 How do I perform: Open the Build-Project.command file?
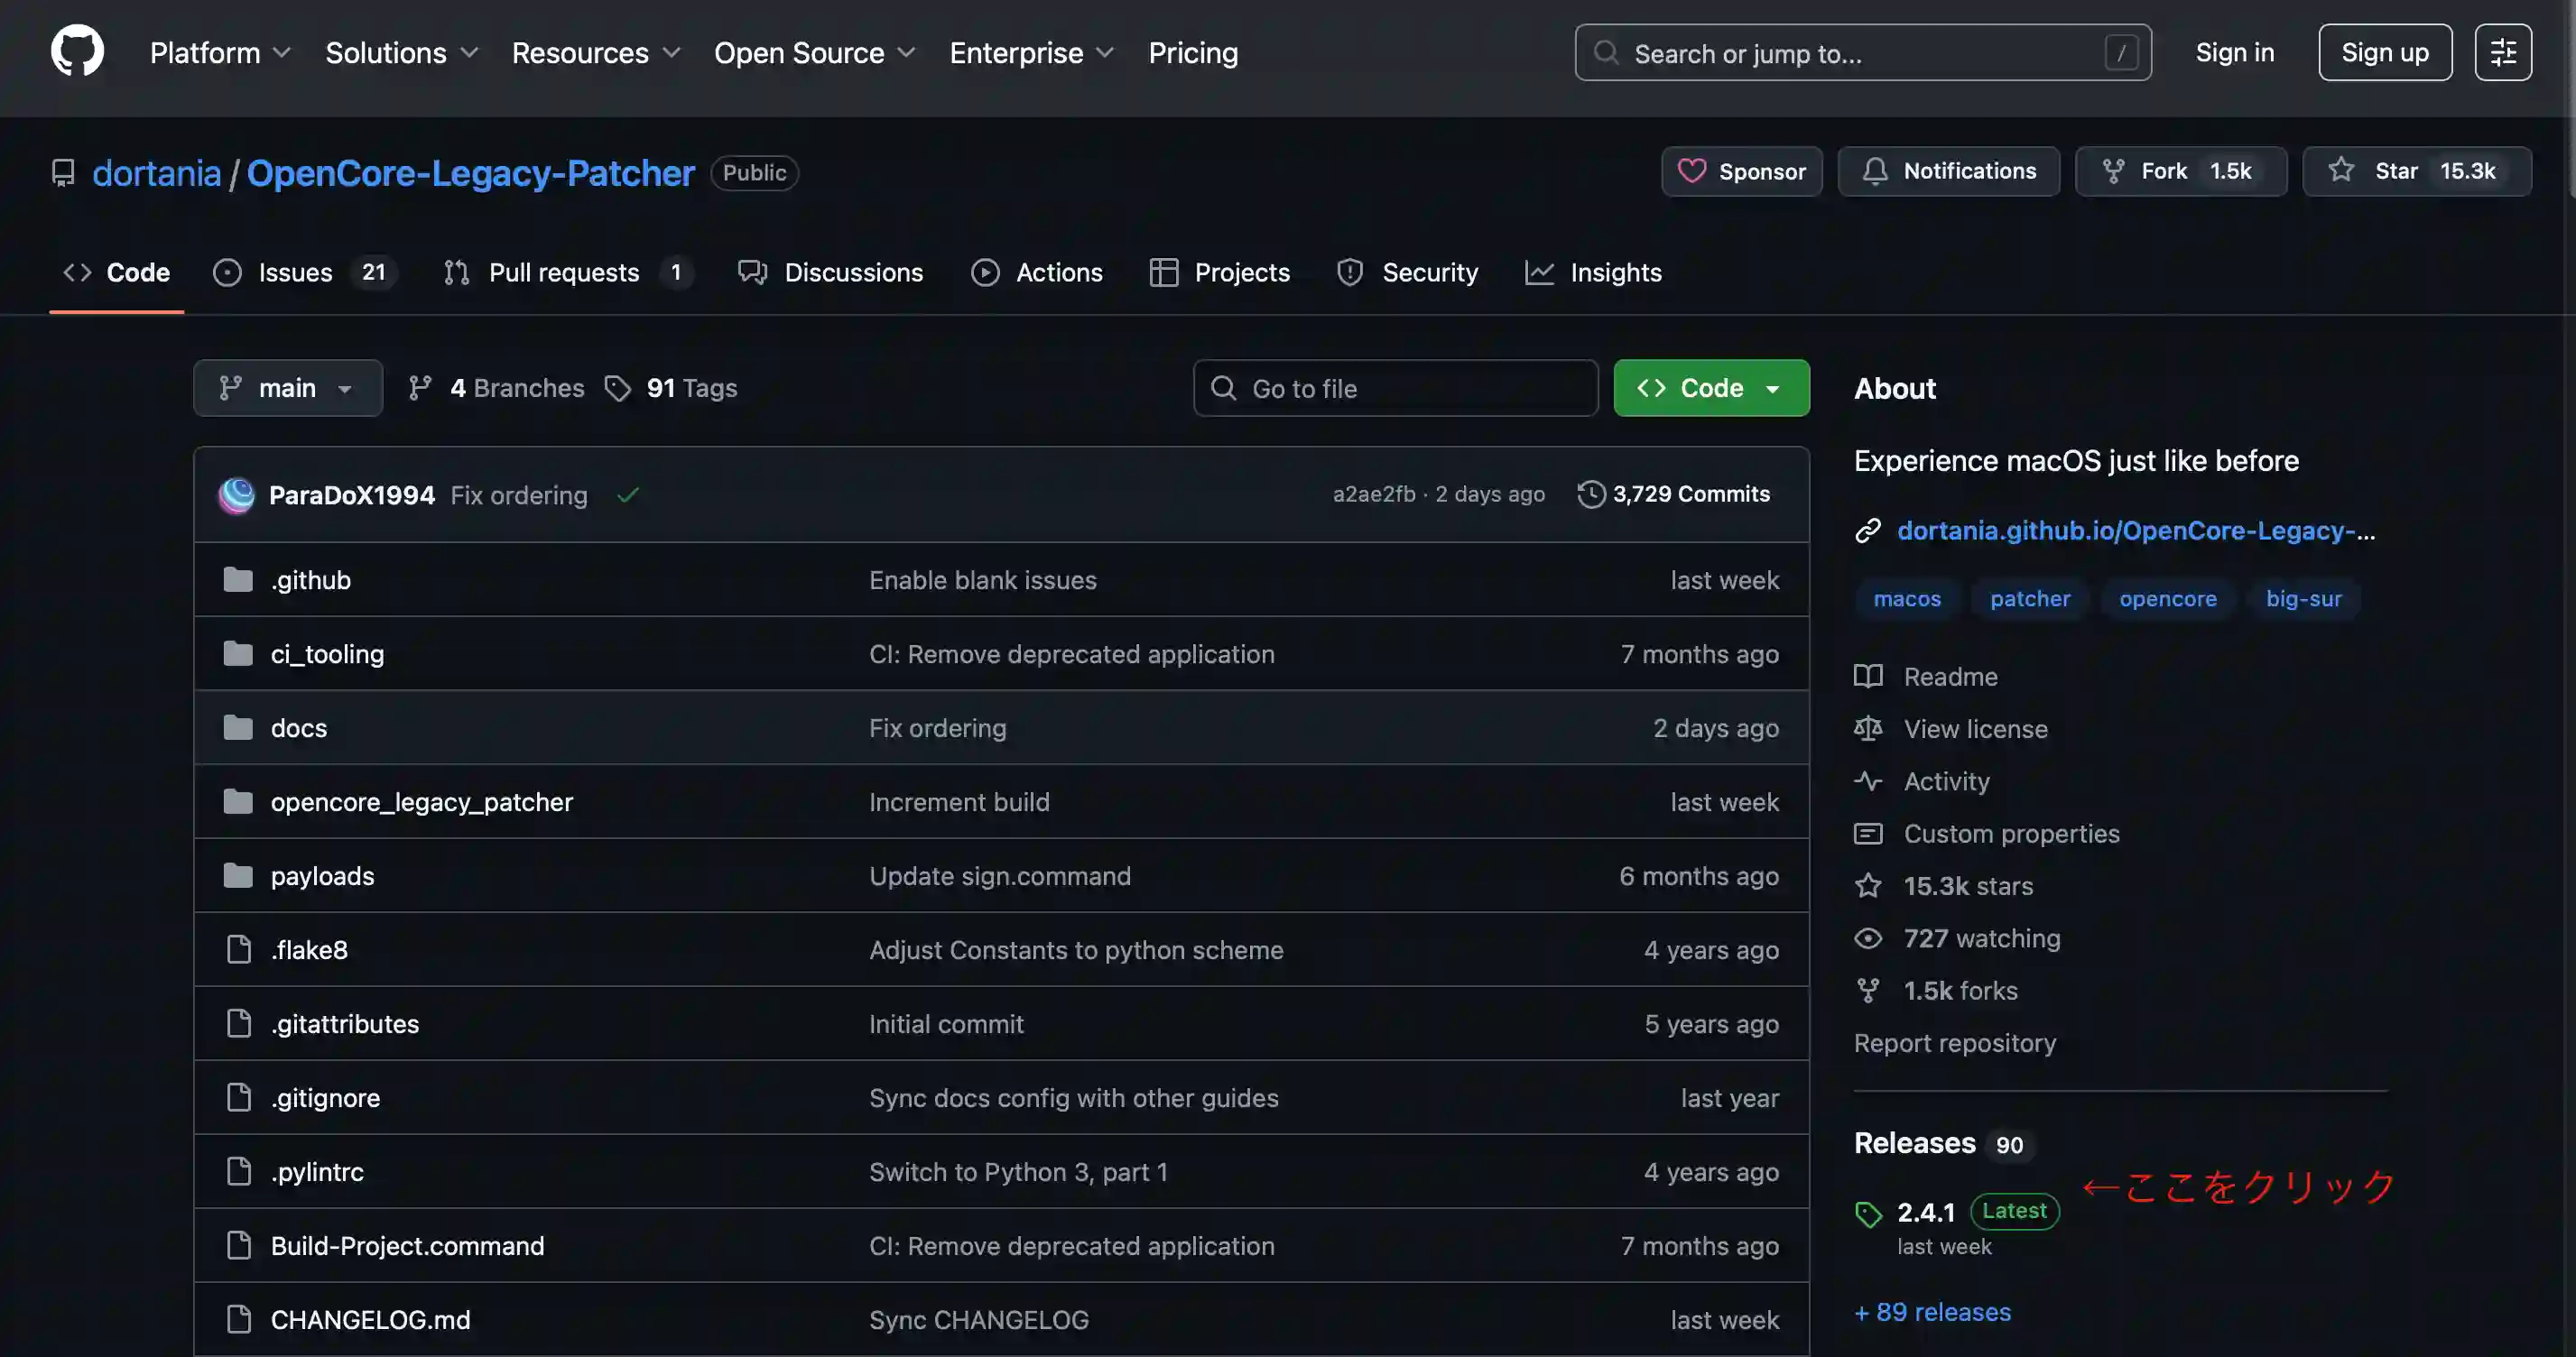[407, 1246]
